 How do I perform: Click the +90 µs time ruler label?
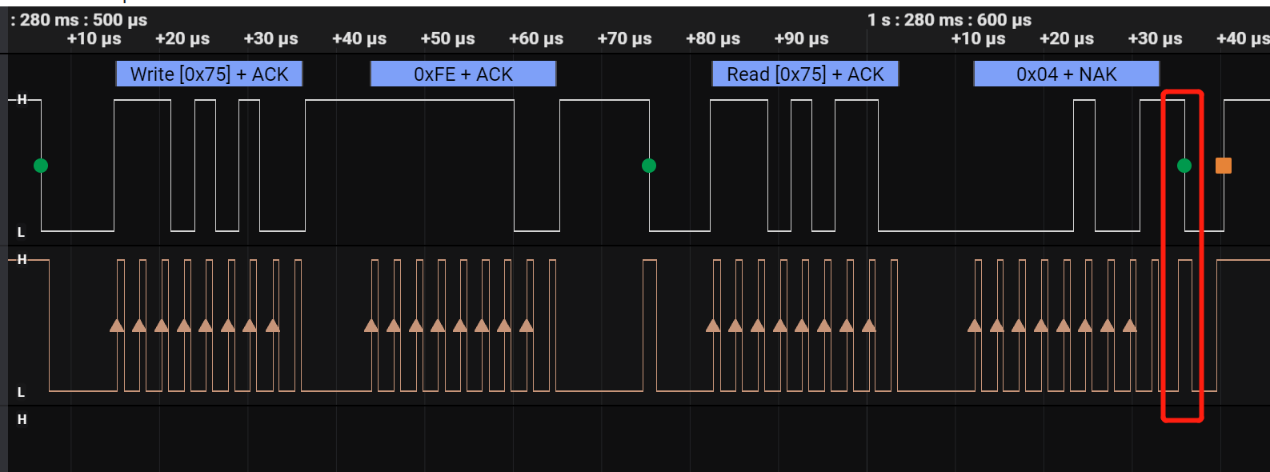tap(801, 39)
